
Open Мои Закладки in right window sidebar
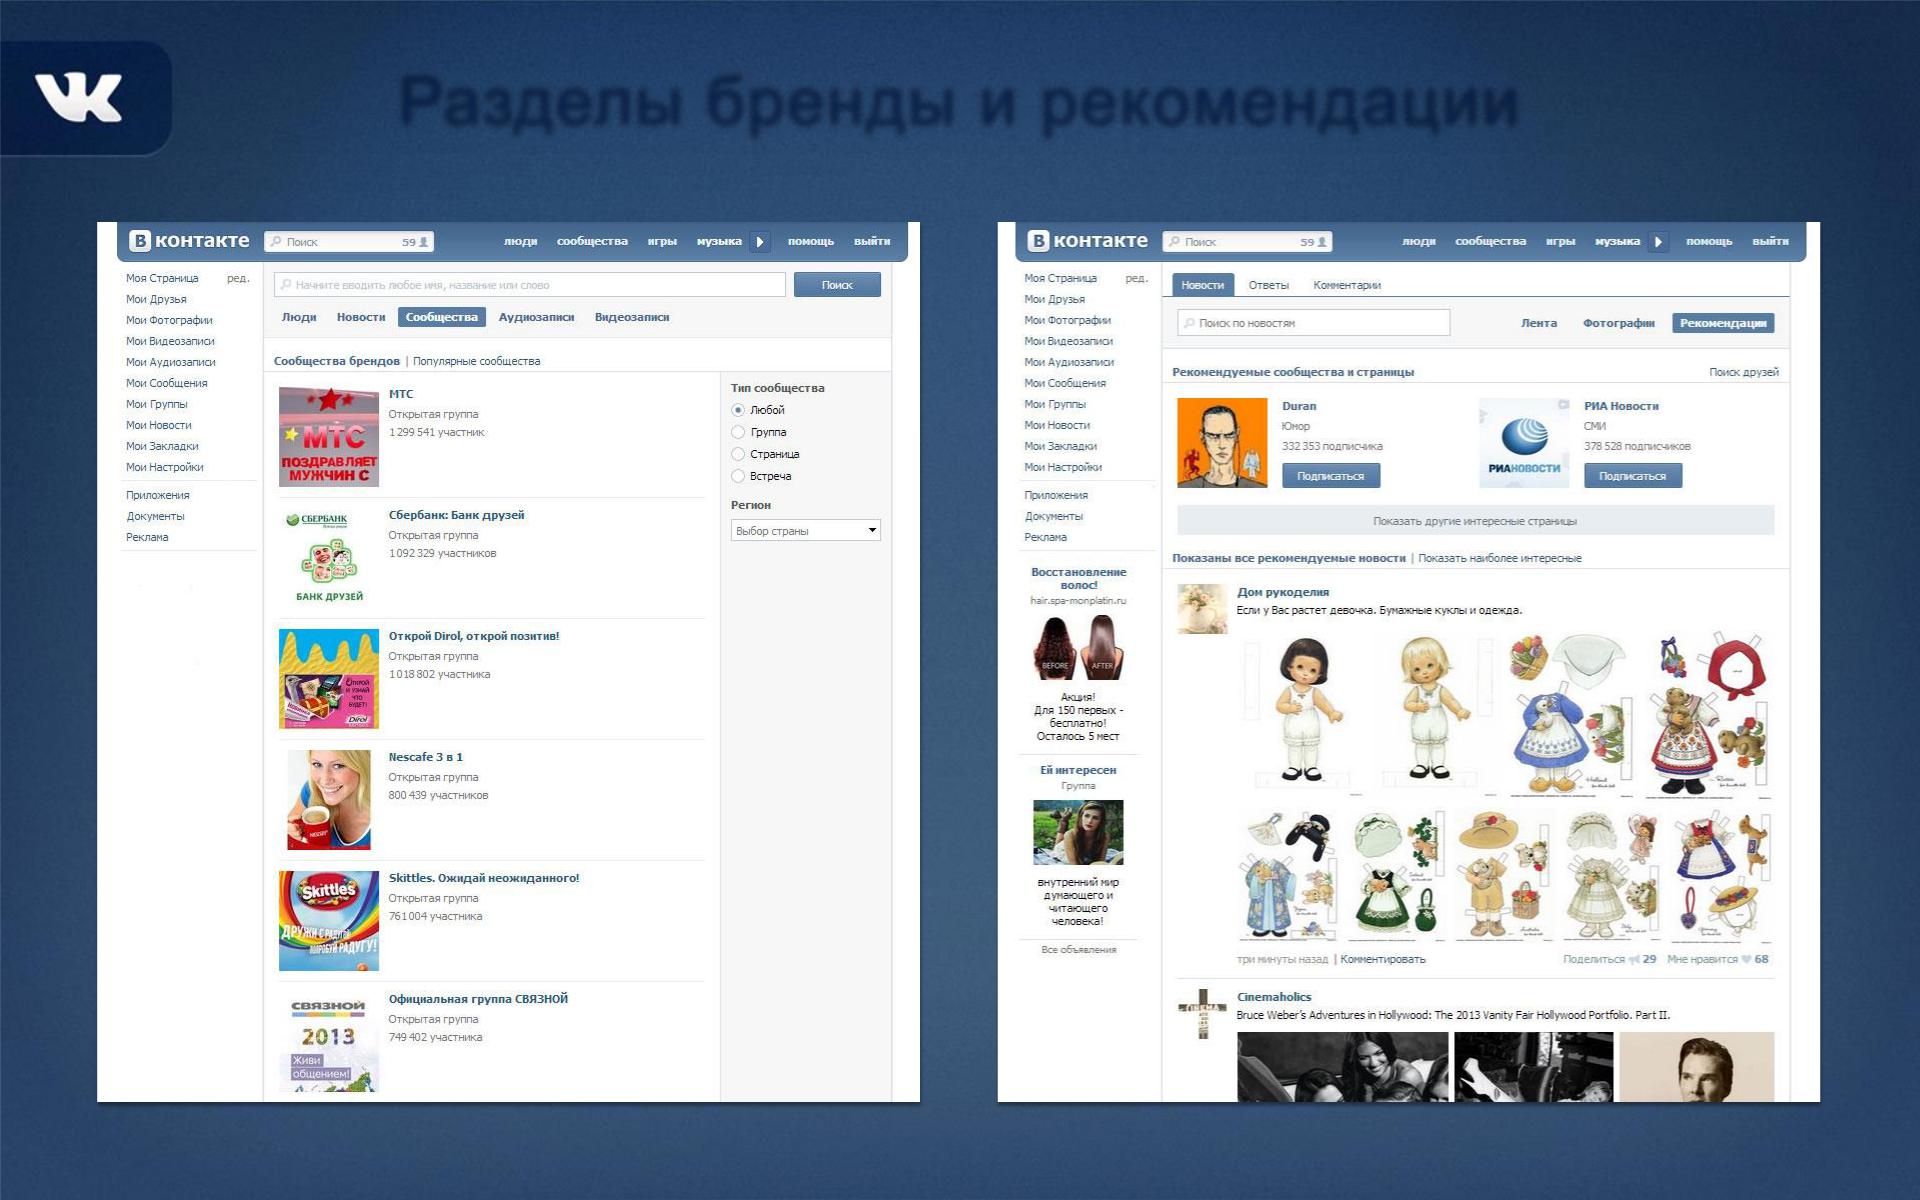click(x=1060, y=446)
